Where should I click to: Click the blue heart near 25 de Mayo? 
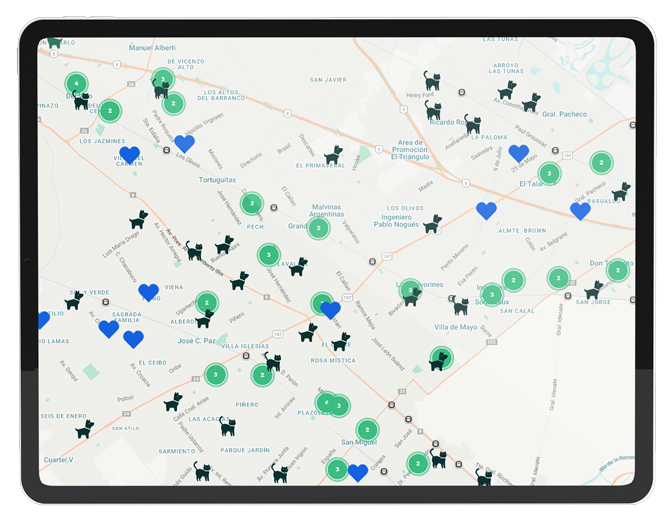518,153
